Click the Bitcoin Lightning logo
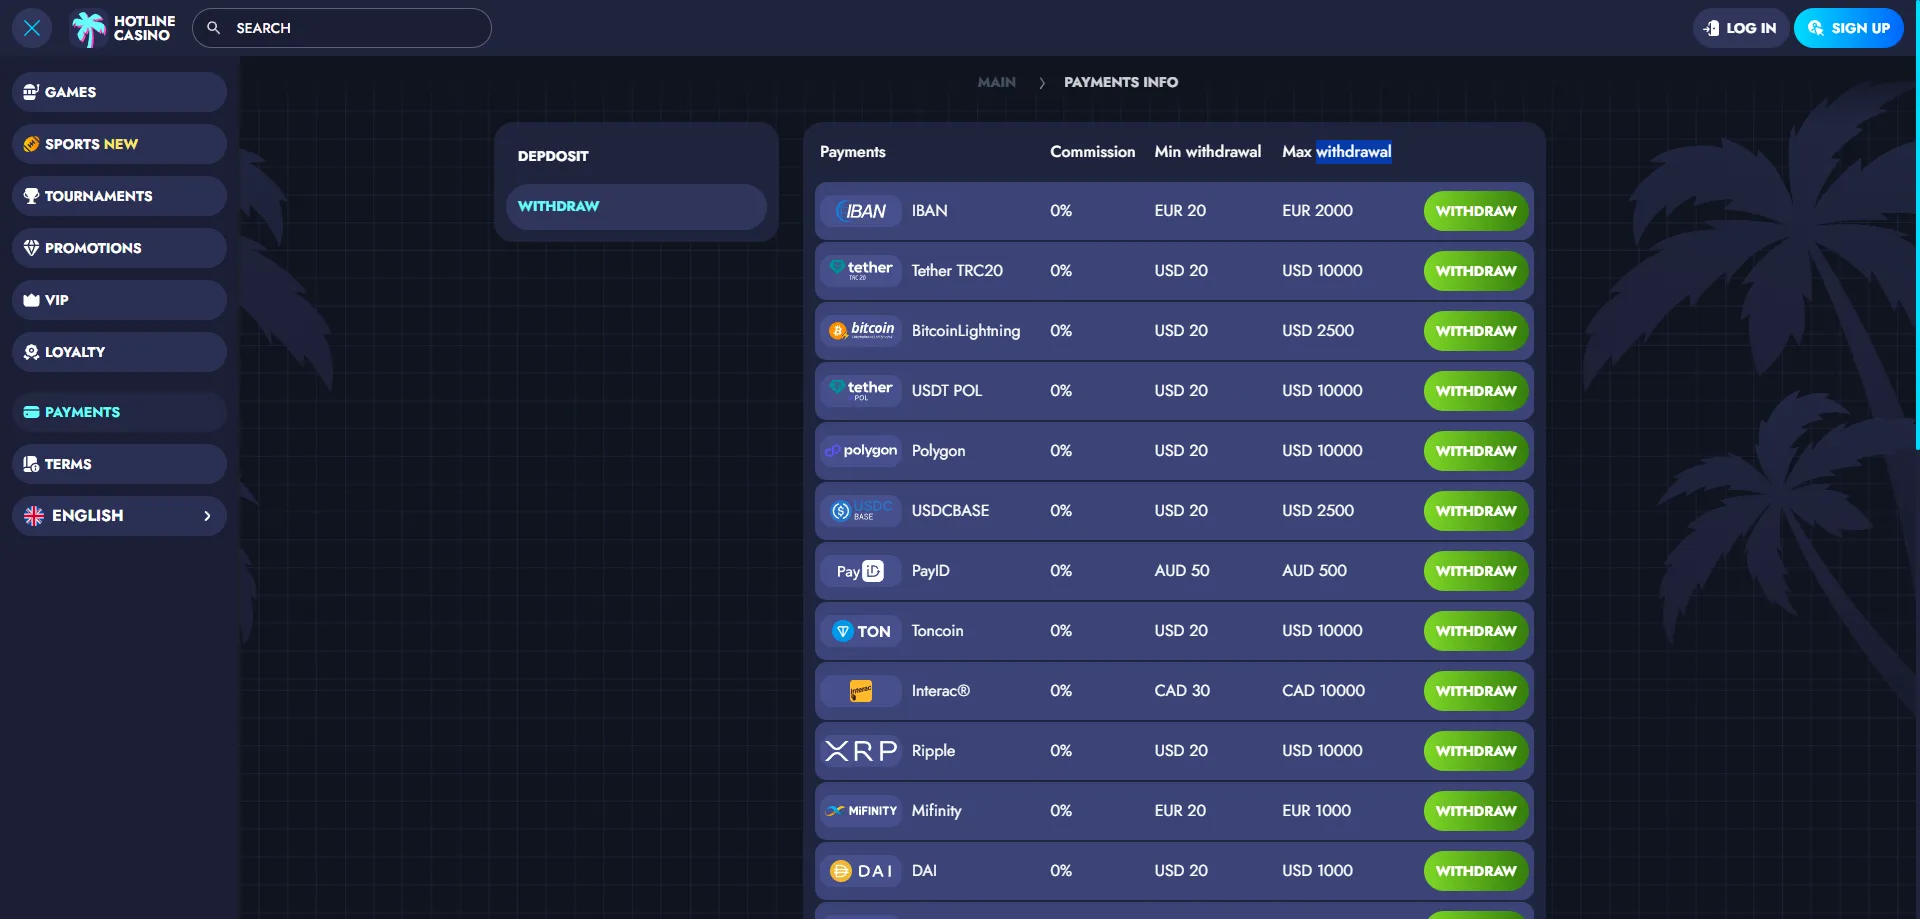The height and width of the screenshot is (919, 1920). 861,331
